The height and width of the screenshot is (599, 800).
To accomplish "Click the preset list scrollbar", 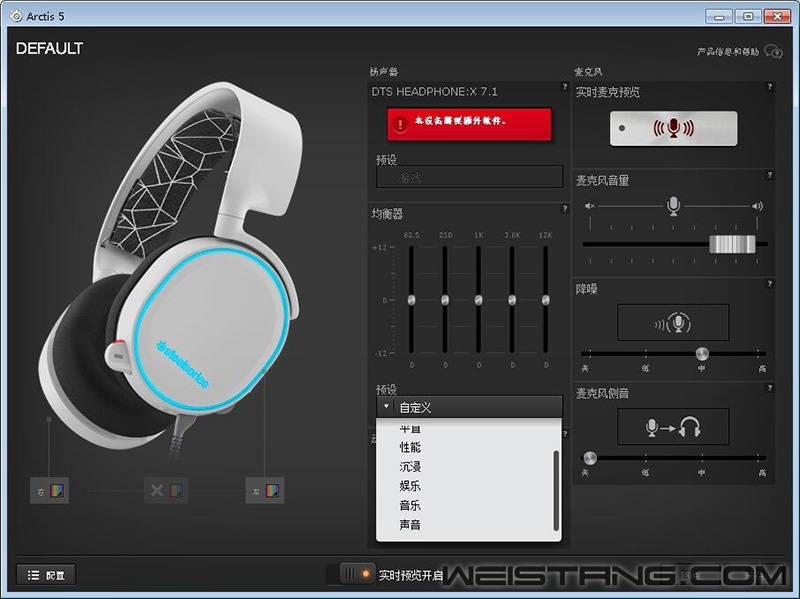I will (x=556, y=491).
